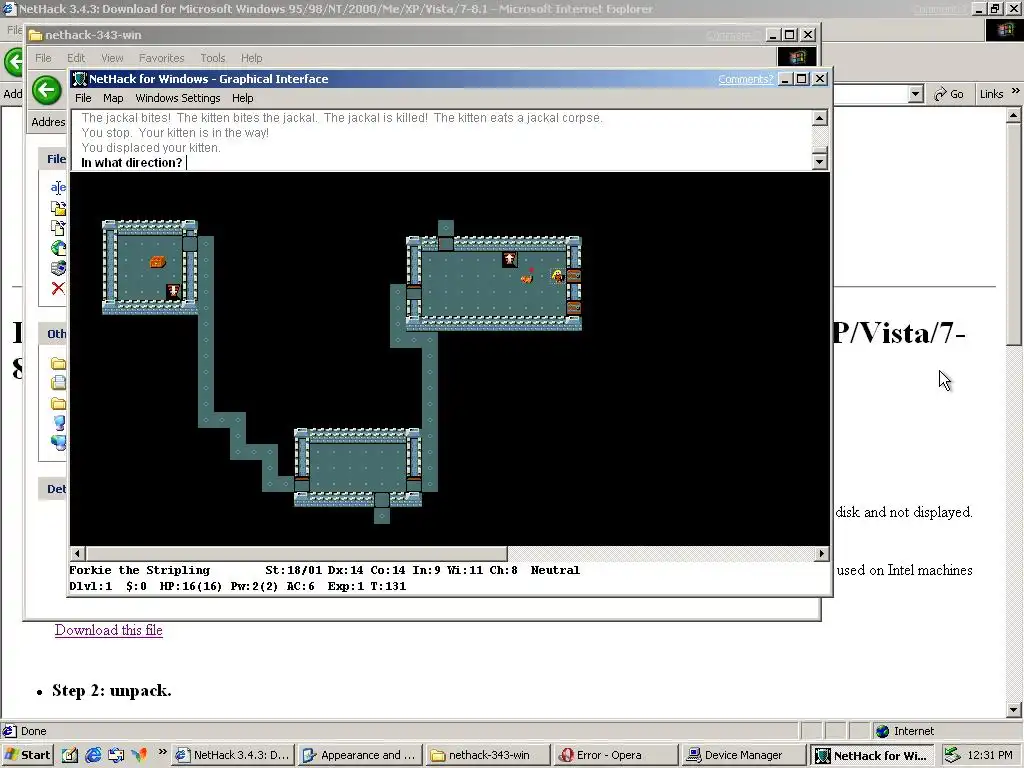Click the 'Step 2: unpack.' heading text
Viewport: 1024px width, 768px height.
(112, 691)
